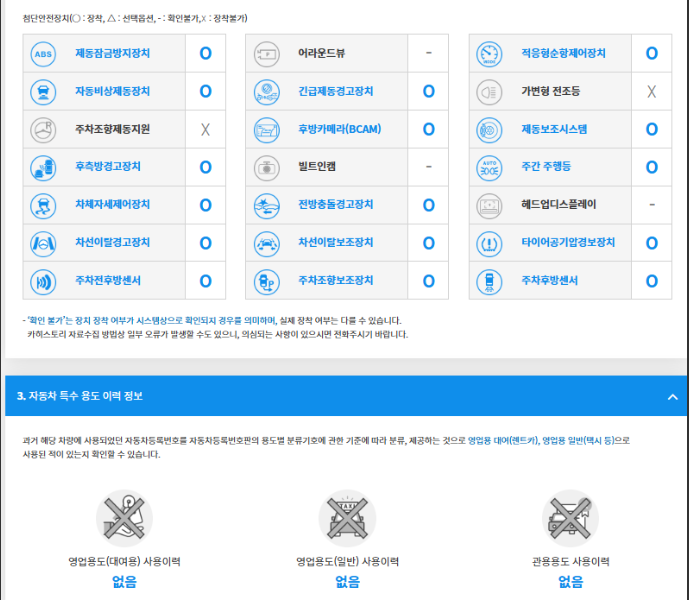Viewport: 689px width, 603px height.
Task: Click 없음 under 영업용도(대여용) 사용이력
Action: pos(124,582)
